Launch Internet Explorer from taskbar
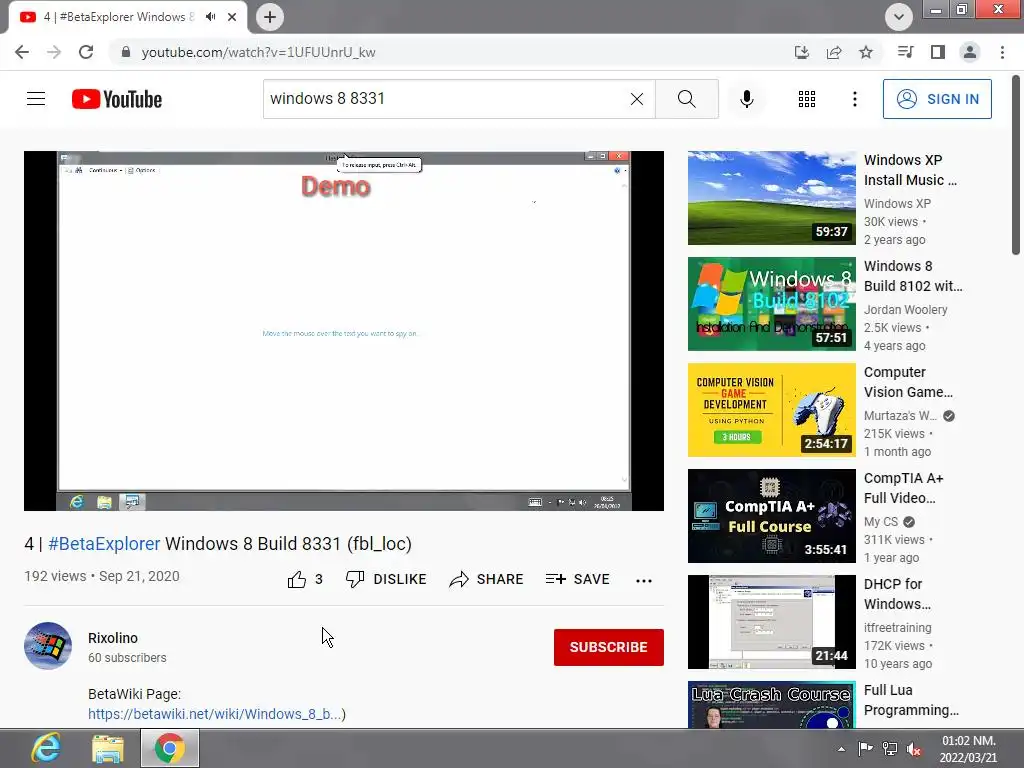The height and width of the screenshot is (768, 1024). point(46,748)
